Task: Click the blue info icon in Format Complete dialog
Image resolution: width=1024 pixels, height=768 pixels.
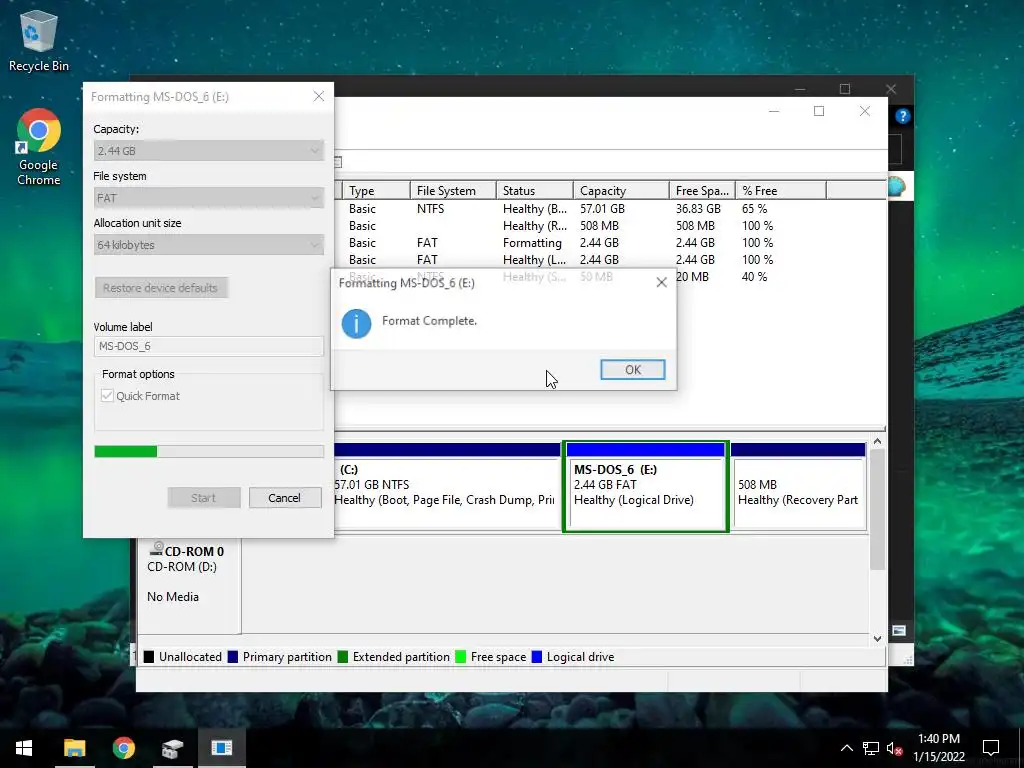Action: pyautogui.click(x=356, y=323)
